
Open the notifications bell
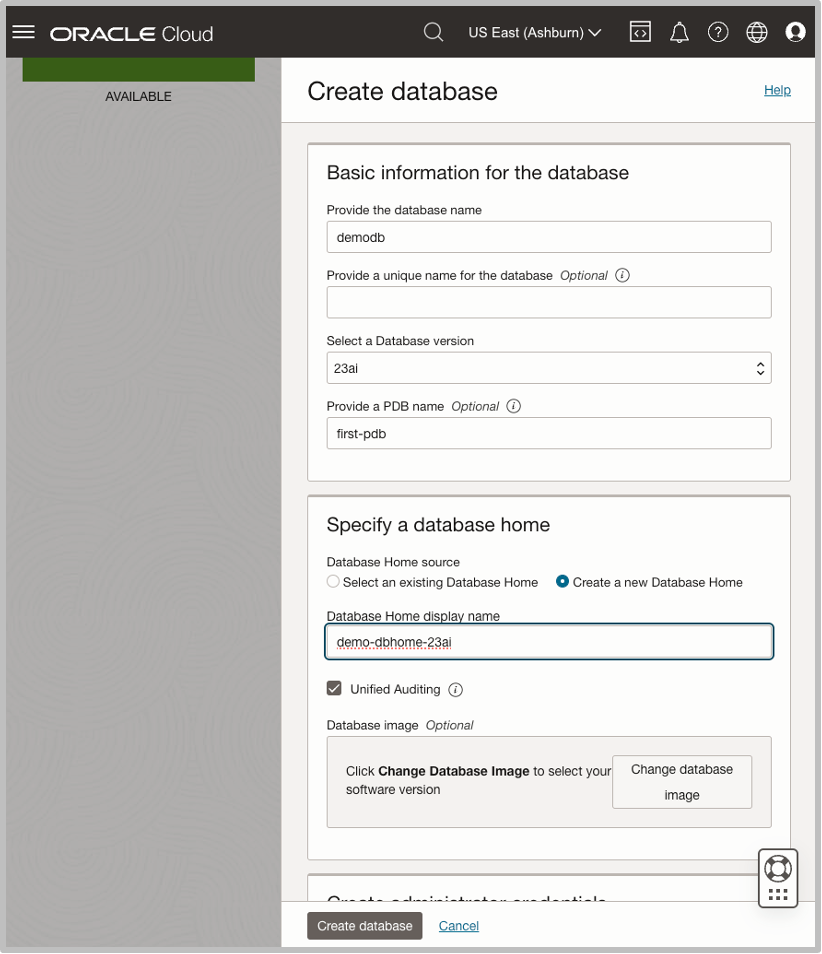679,31
